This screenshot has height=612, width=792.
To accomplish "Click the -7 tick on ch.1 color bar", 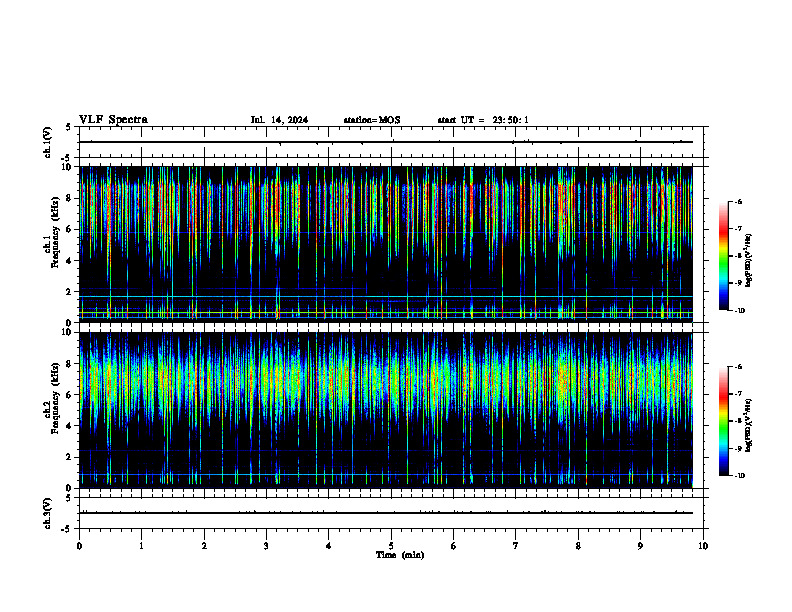I will point(738,229).
